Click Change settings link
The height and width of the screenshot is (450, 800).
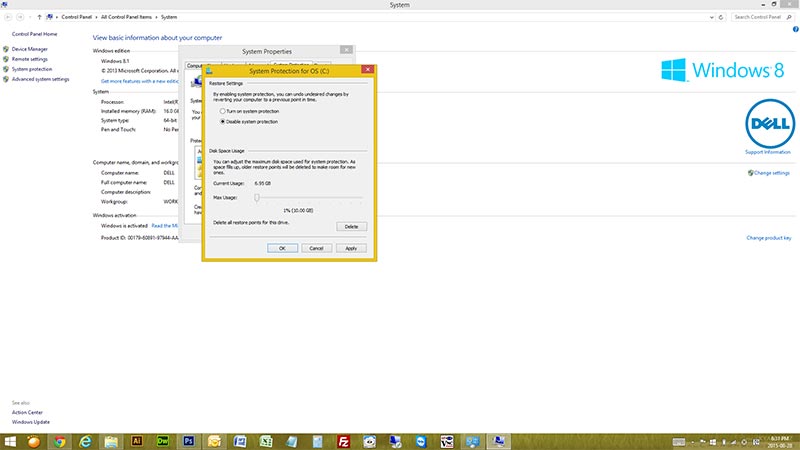click(771, 173)
